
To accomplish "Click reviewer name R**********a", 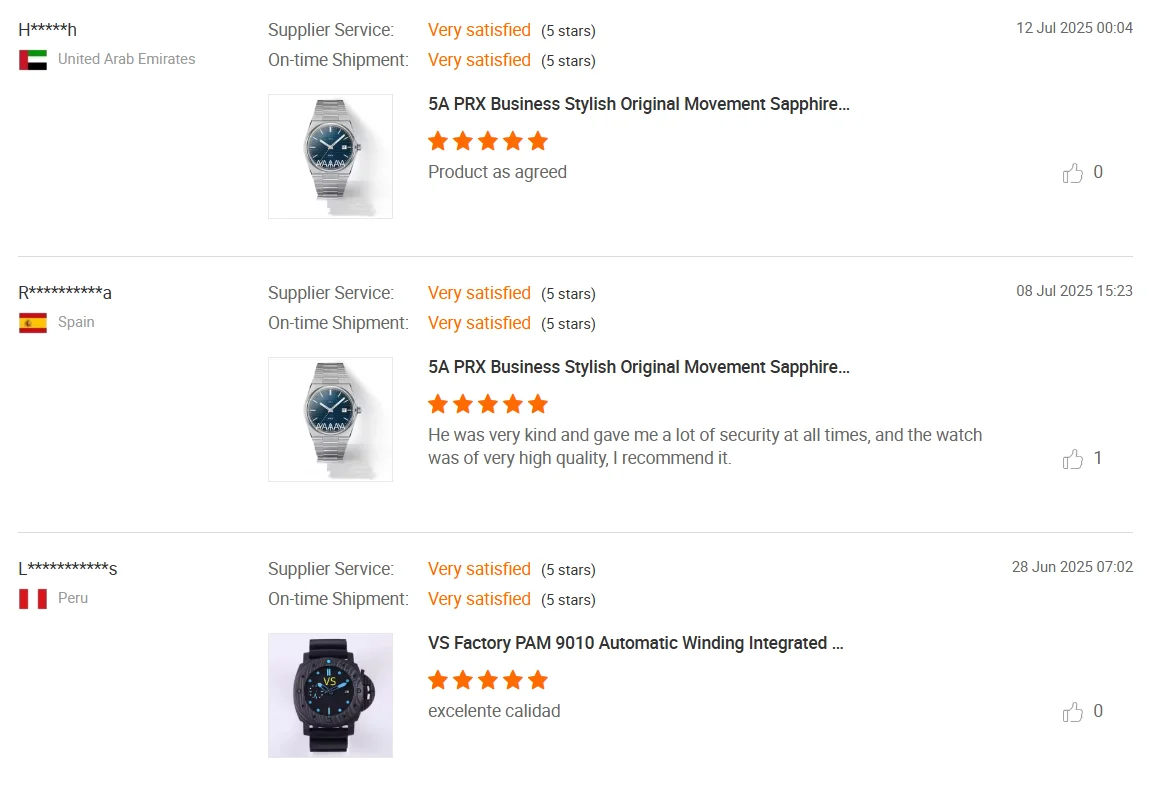I will [65, 293].
